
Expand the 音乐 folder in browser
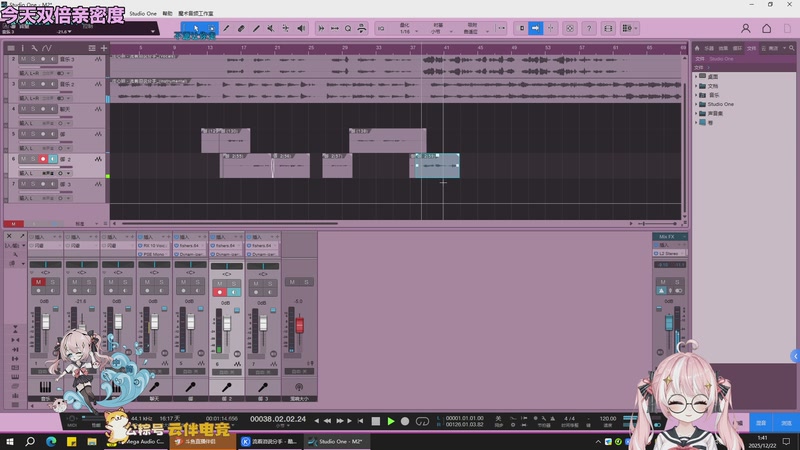click(x=696, y=95)
